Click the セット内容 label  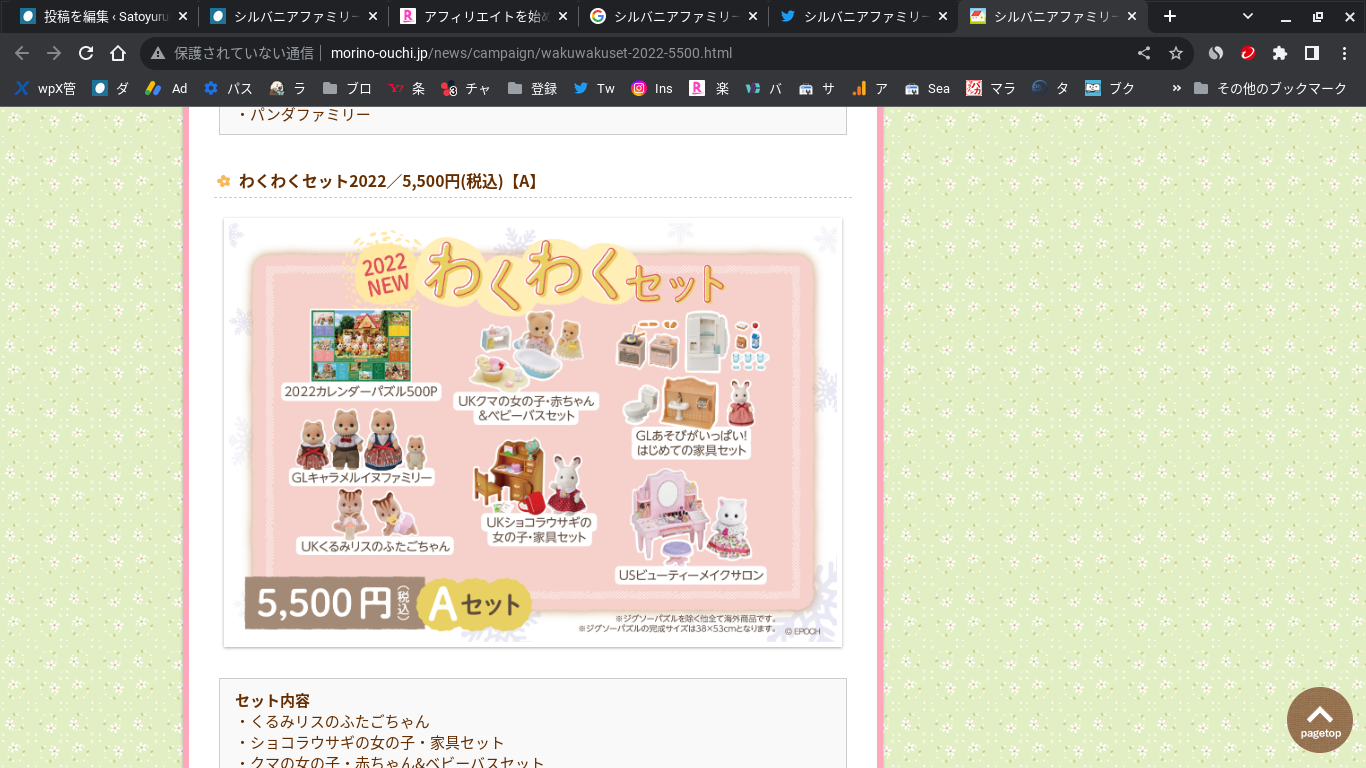pyautogui.click(x=273, y=700)
